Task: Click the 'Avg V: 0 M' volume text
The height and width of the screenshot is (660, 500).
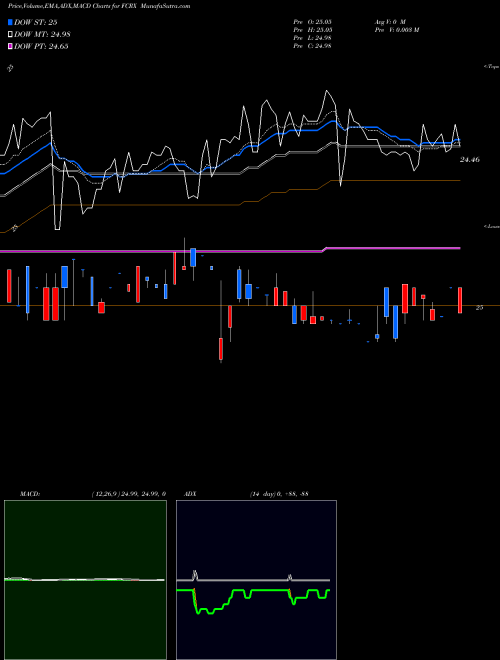Action: pyautogui.click(x=389, y=21)
